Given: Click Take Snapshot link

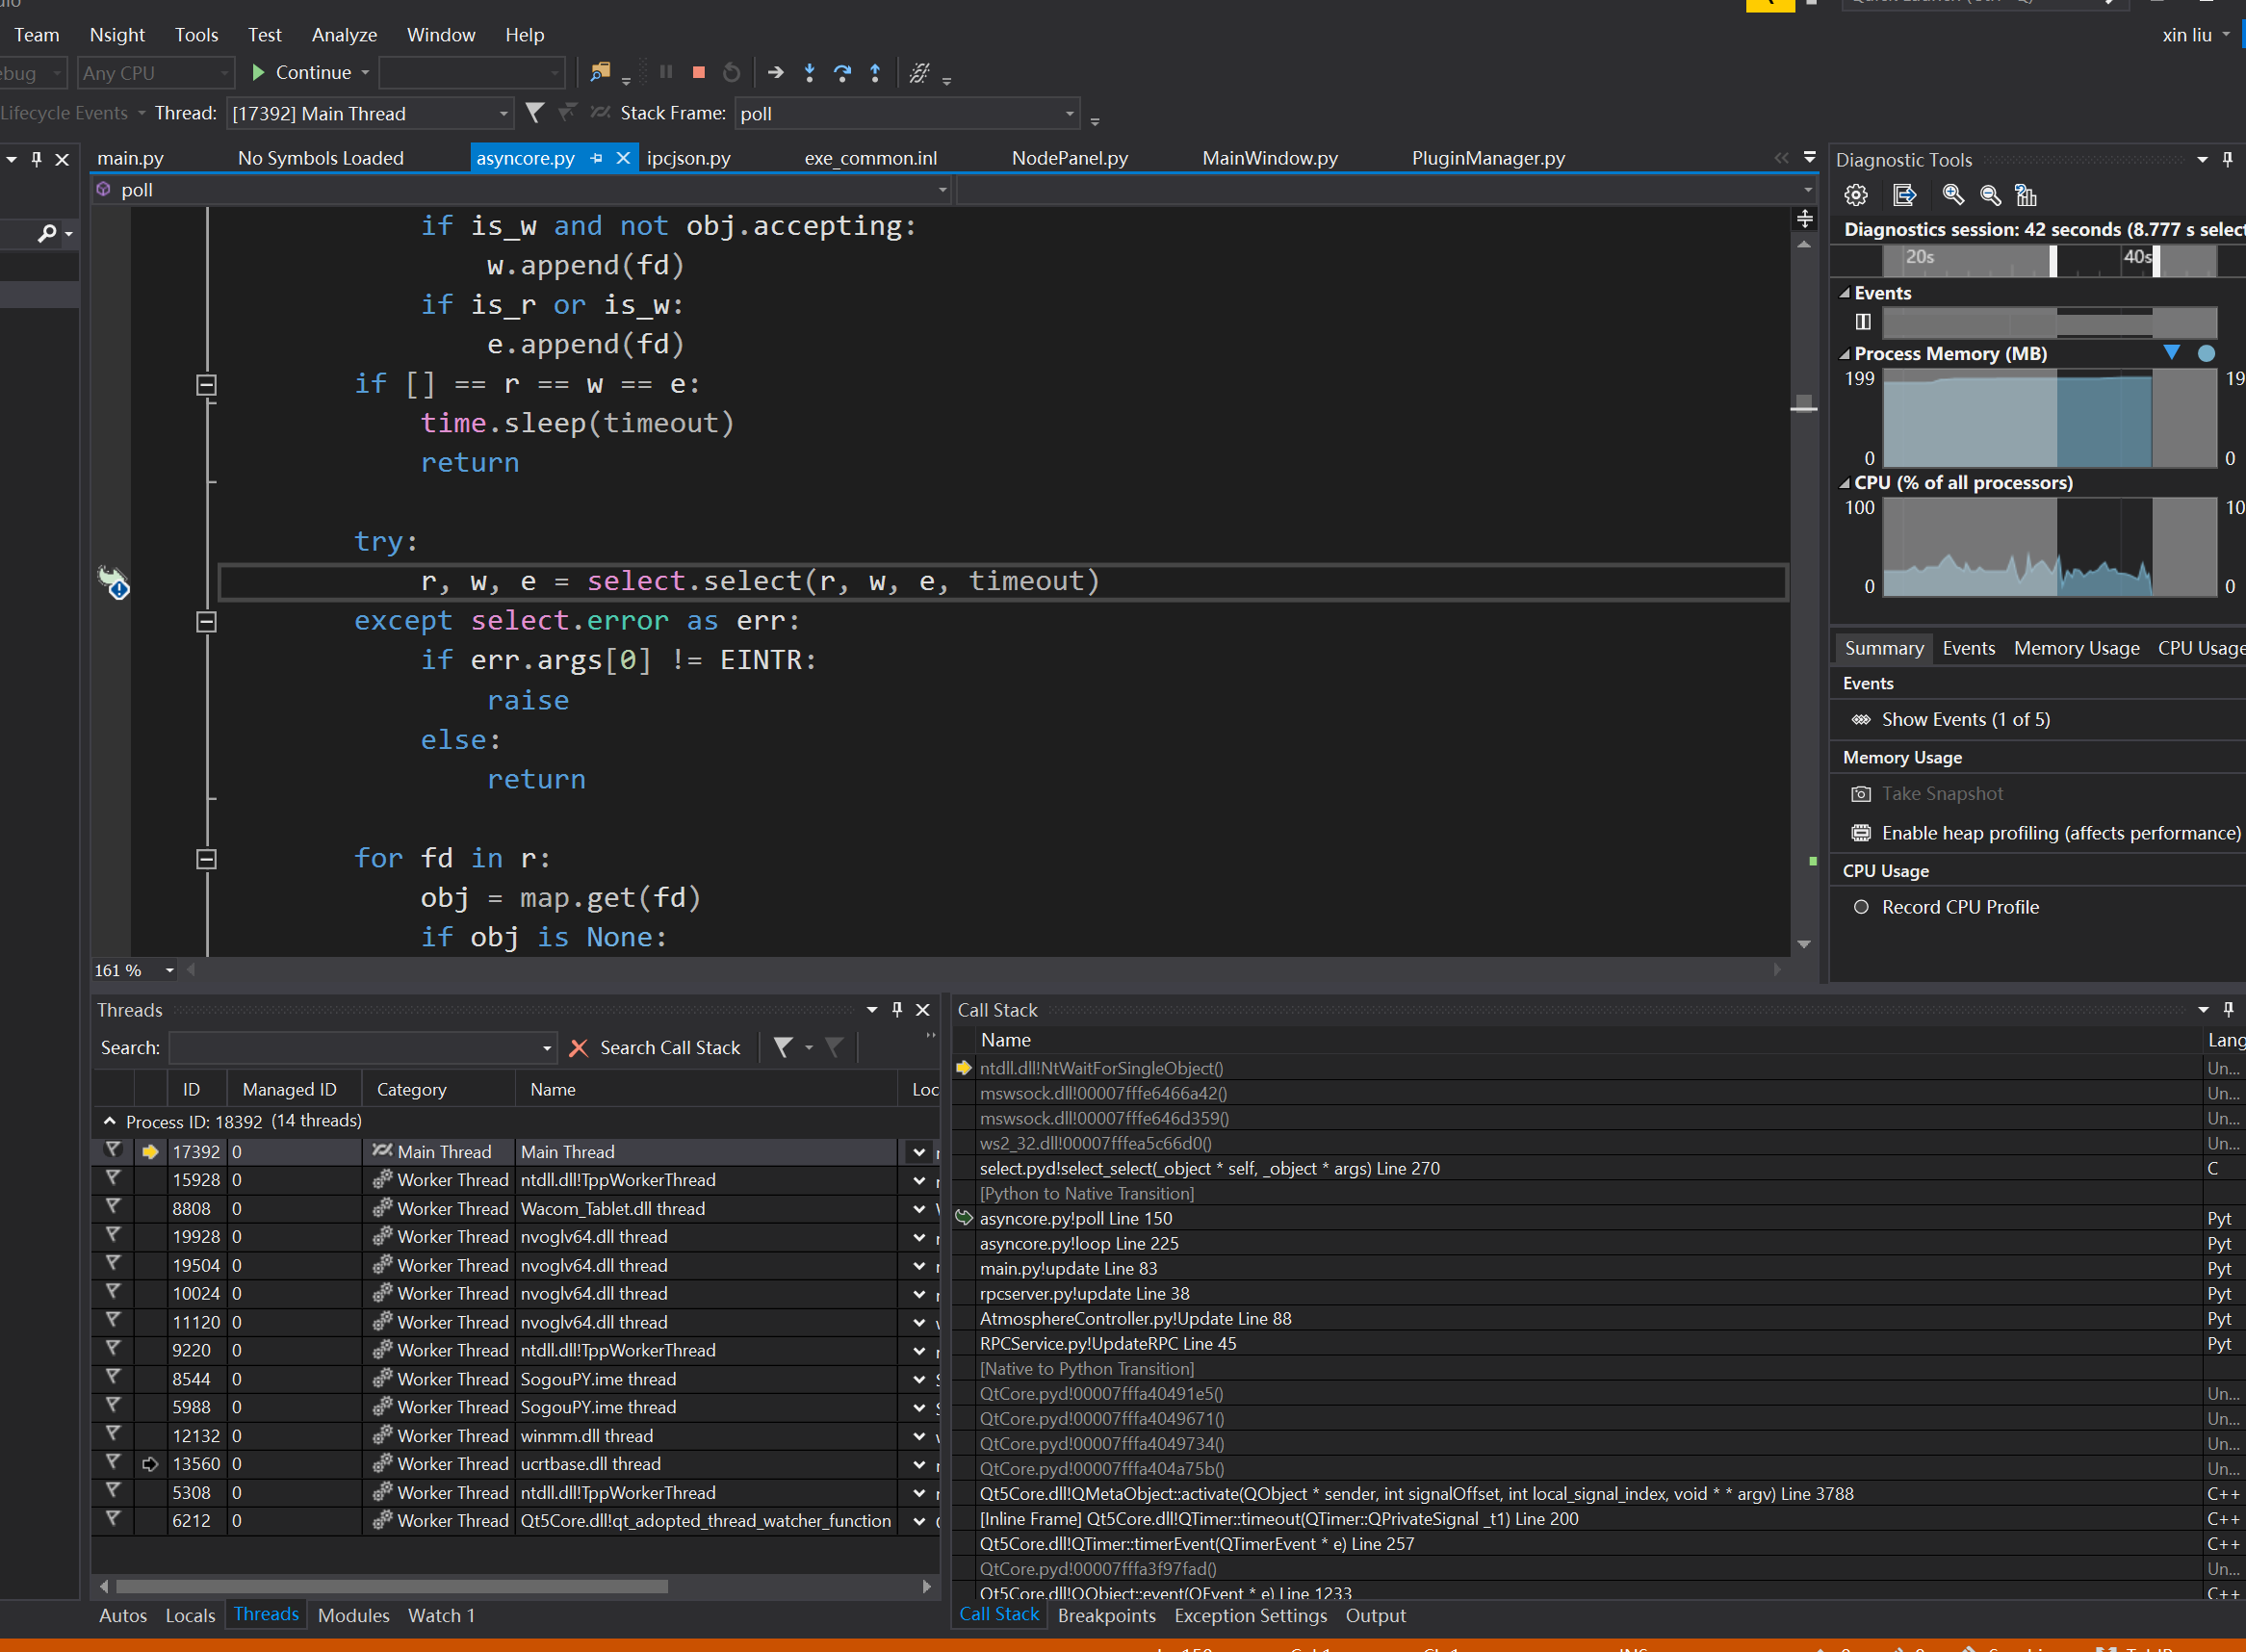Looking at the screenshot, I should coord(1942,794).
